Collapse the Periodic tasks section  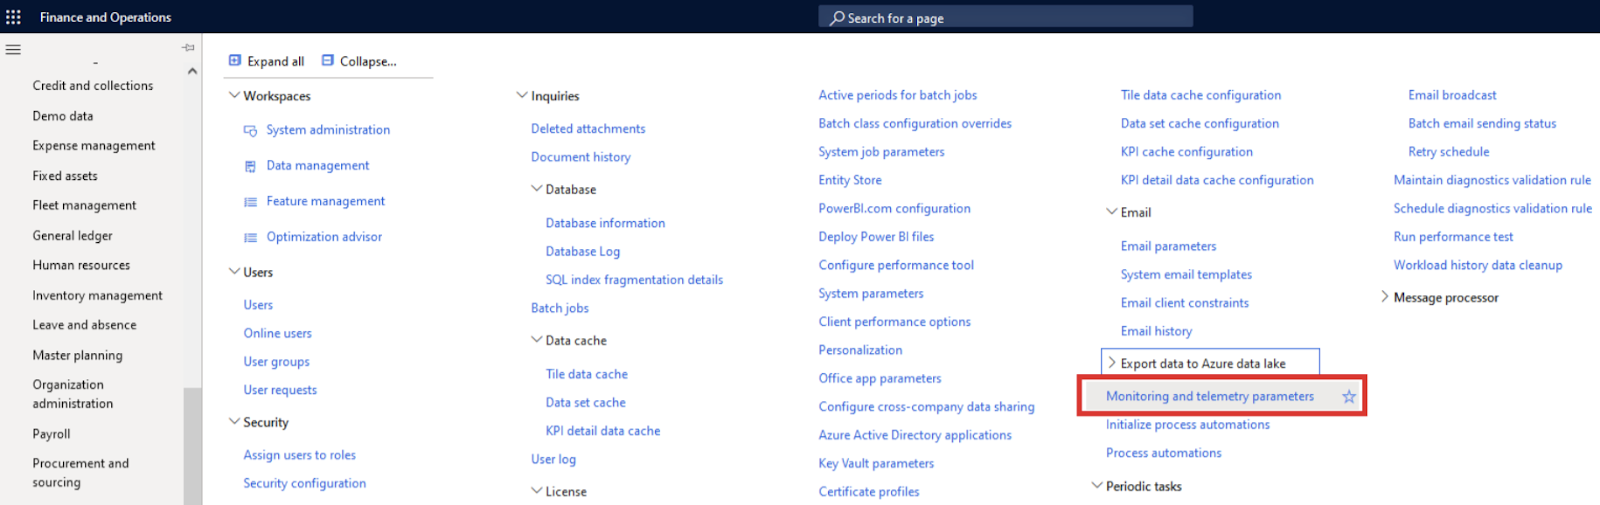(1097, 486)
